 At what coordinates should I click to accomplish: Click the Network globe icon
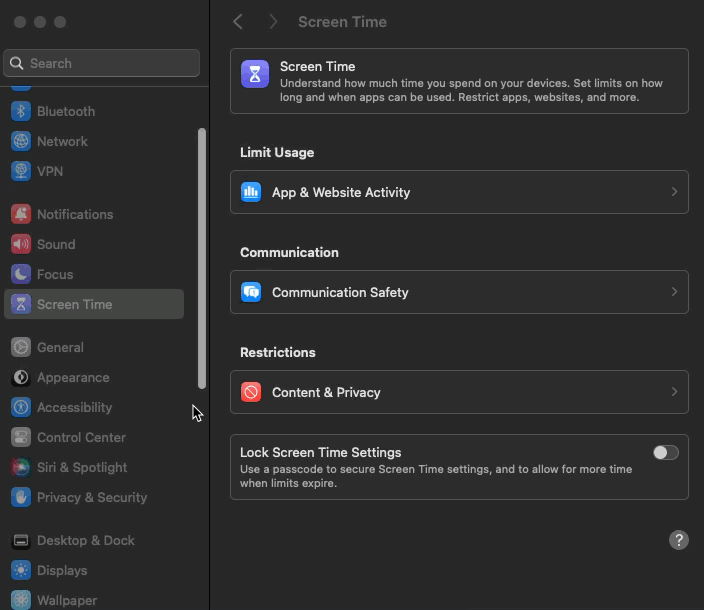pos(21,141)
